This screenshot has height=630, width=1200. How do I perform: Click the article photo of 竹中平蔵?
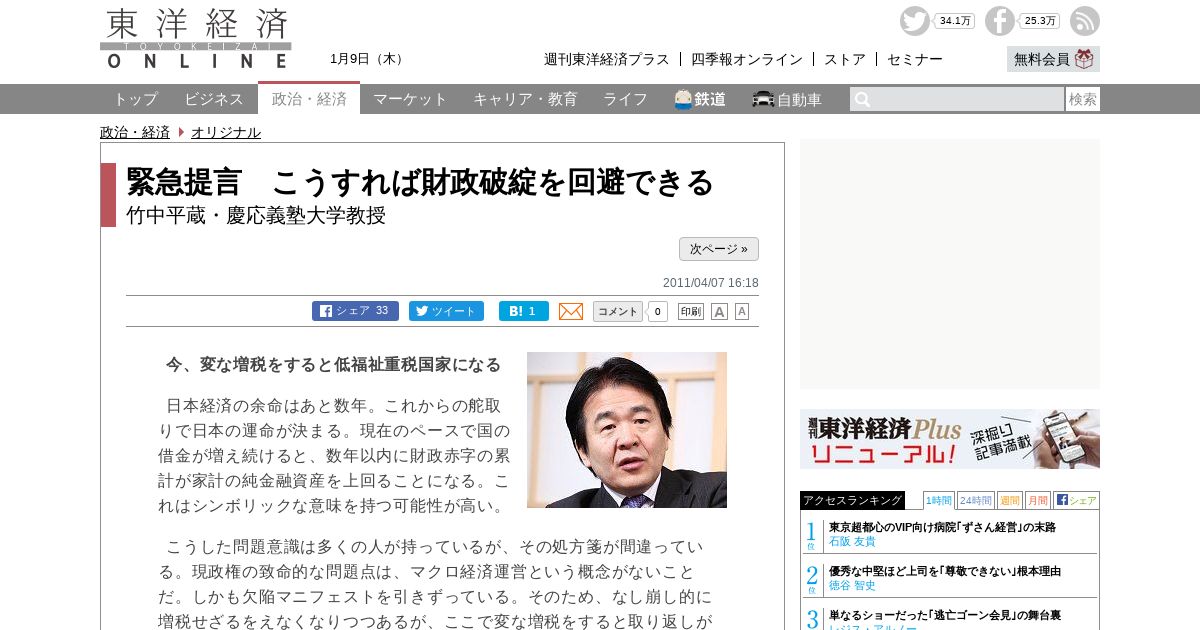(627, 430)
